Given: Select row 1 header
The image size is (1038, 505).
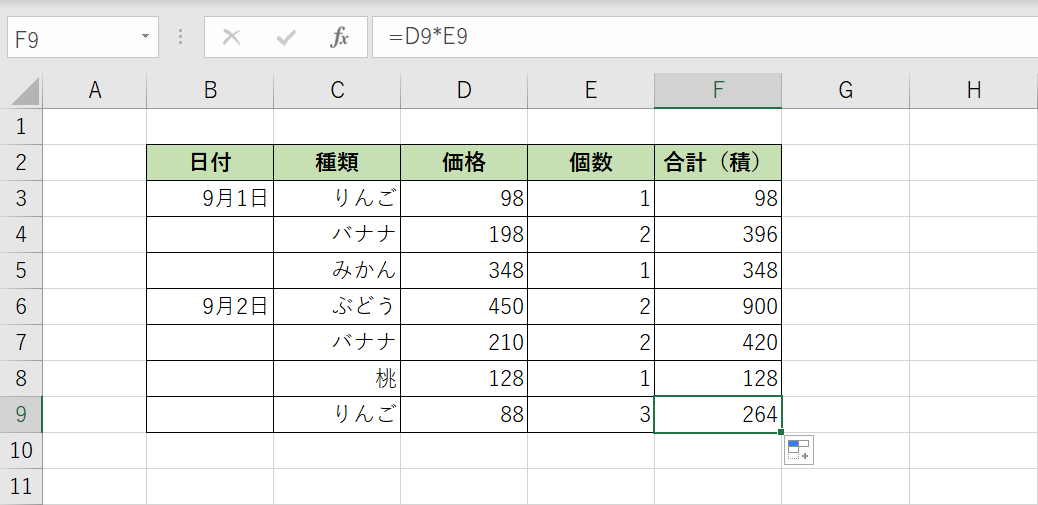Looking at the screenshot, I should tap(21, 126).
